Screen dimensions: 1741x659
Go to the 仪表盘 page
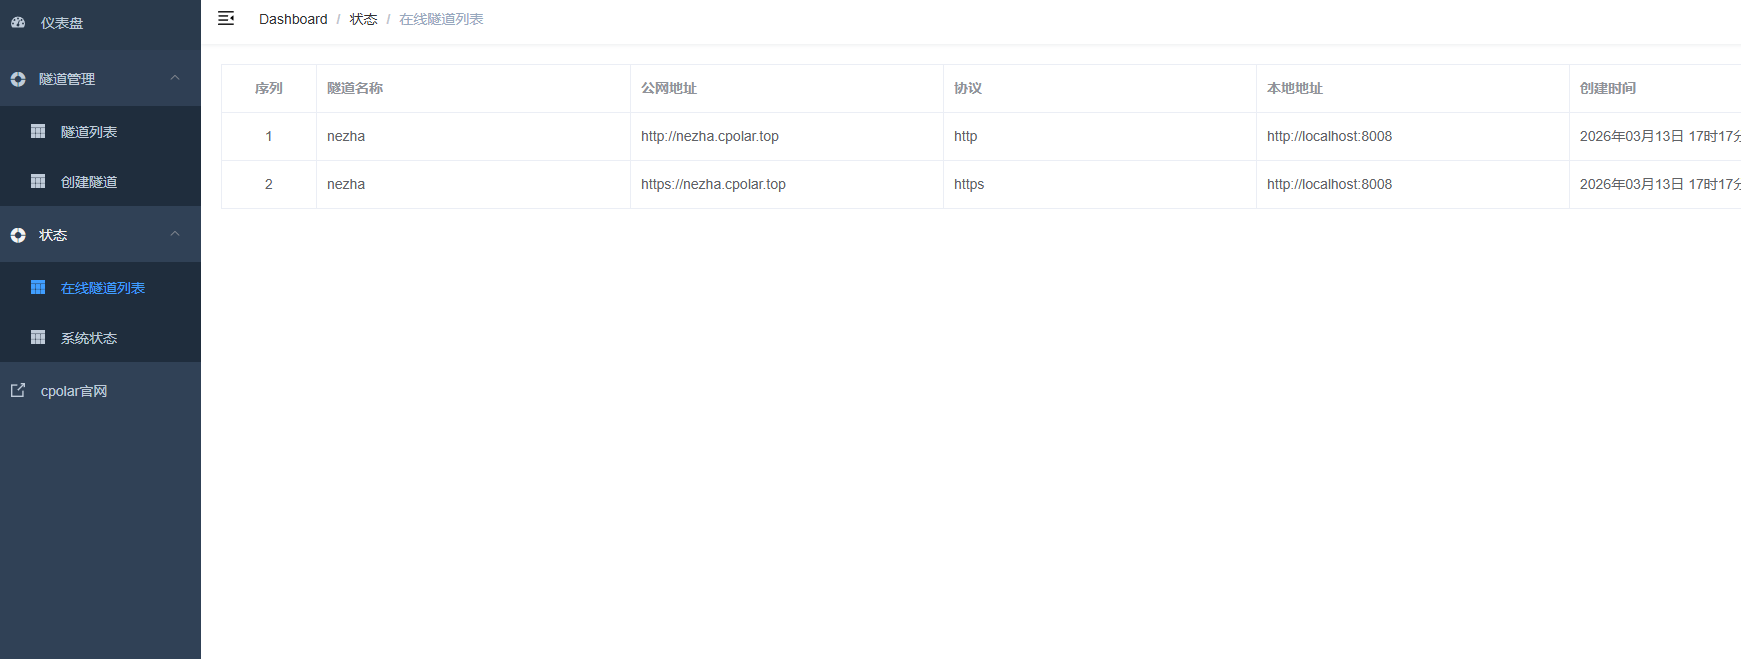pyautogui.click(x=62, y=23)
